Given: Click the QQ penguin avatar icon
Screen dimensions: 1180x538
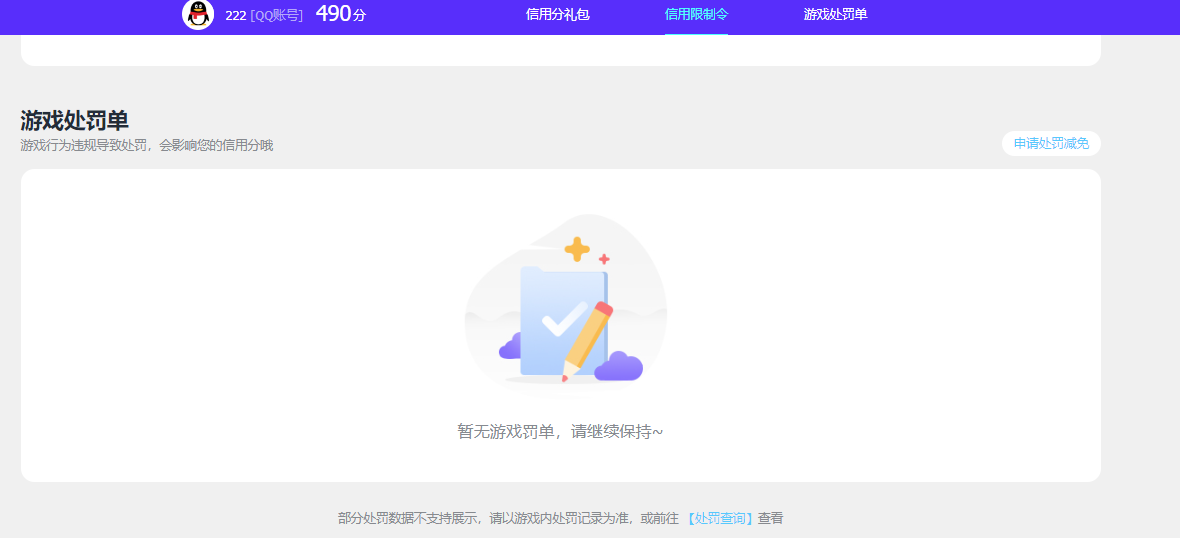Looking at the screenshot, I should coord(198,14).
